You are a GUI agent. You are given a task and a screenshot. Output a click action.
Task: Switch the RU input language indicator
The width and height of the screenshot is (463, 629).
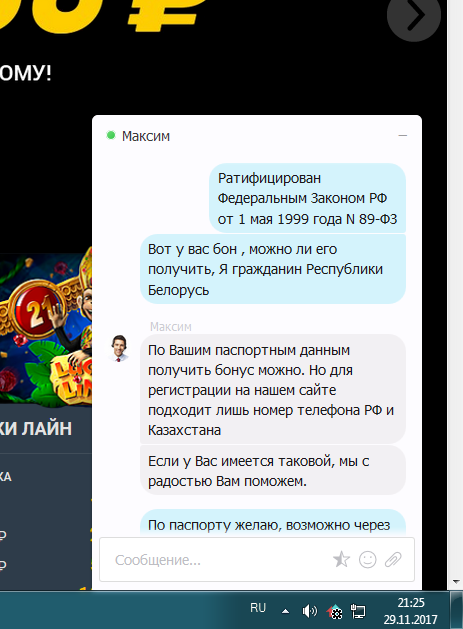pos(258,608)
